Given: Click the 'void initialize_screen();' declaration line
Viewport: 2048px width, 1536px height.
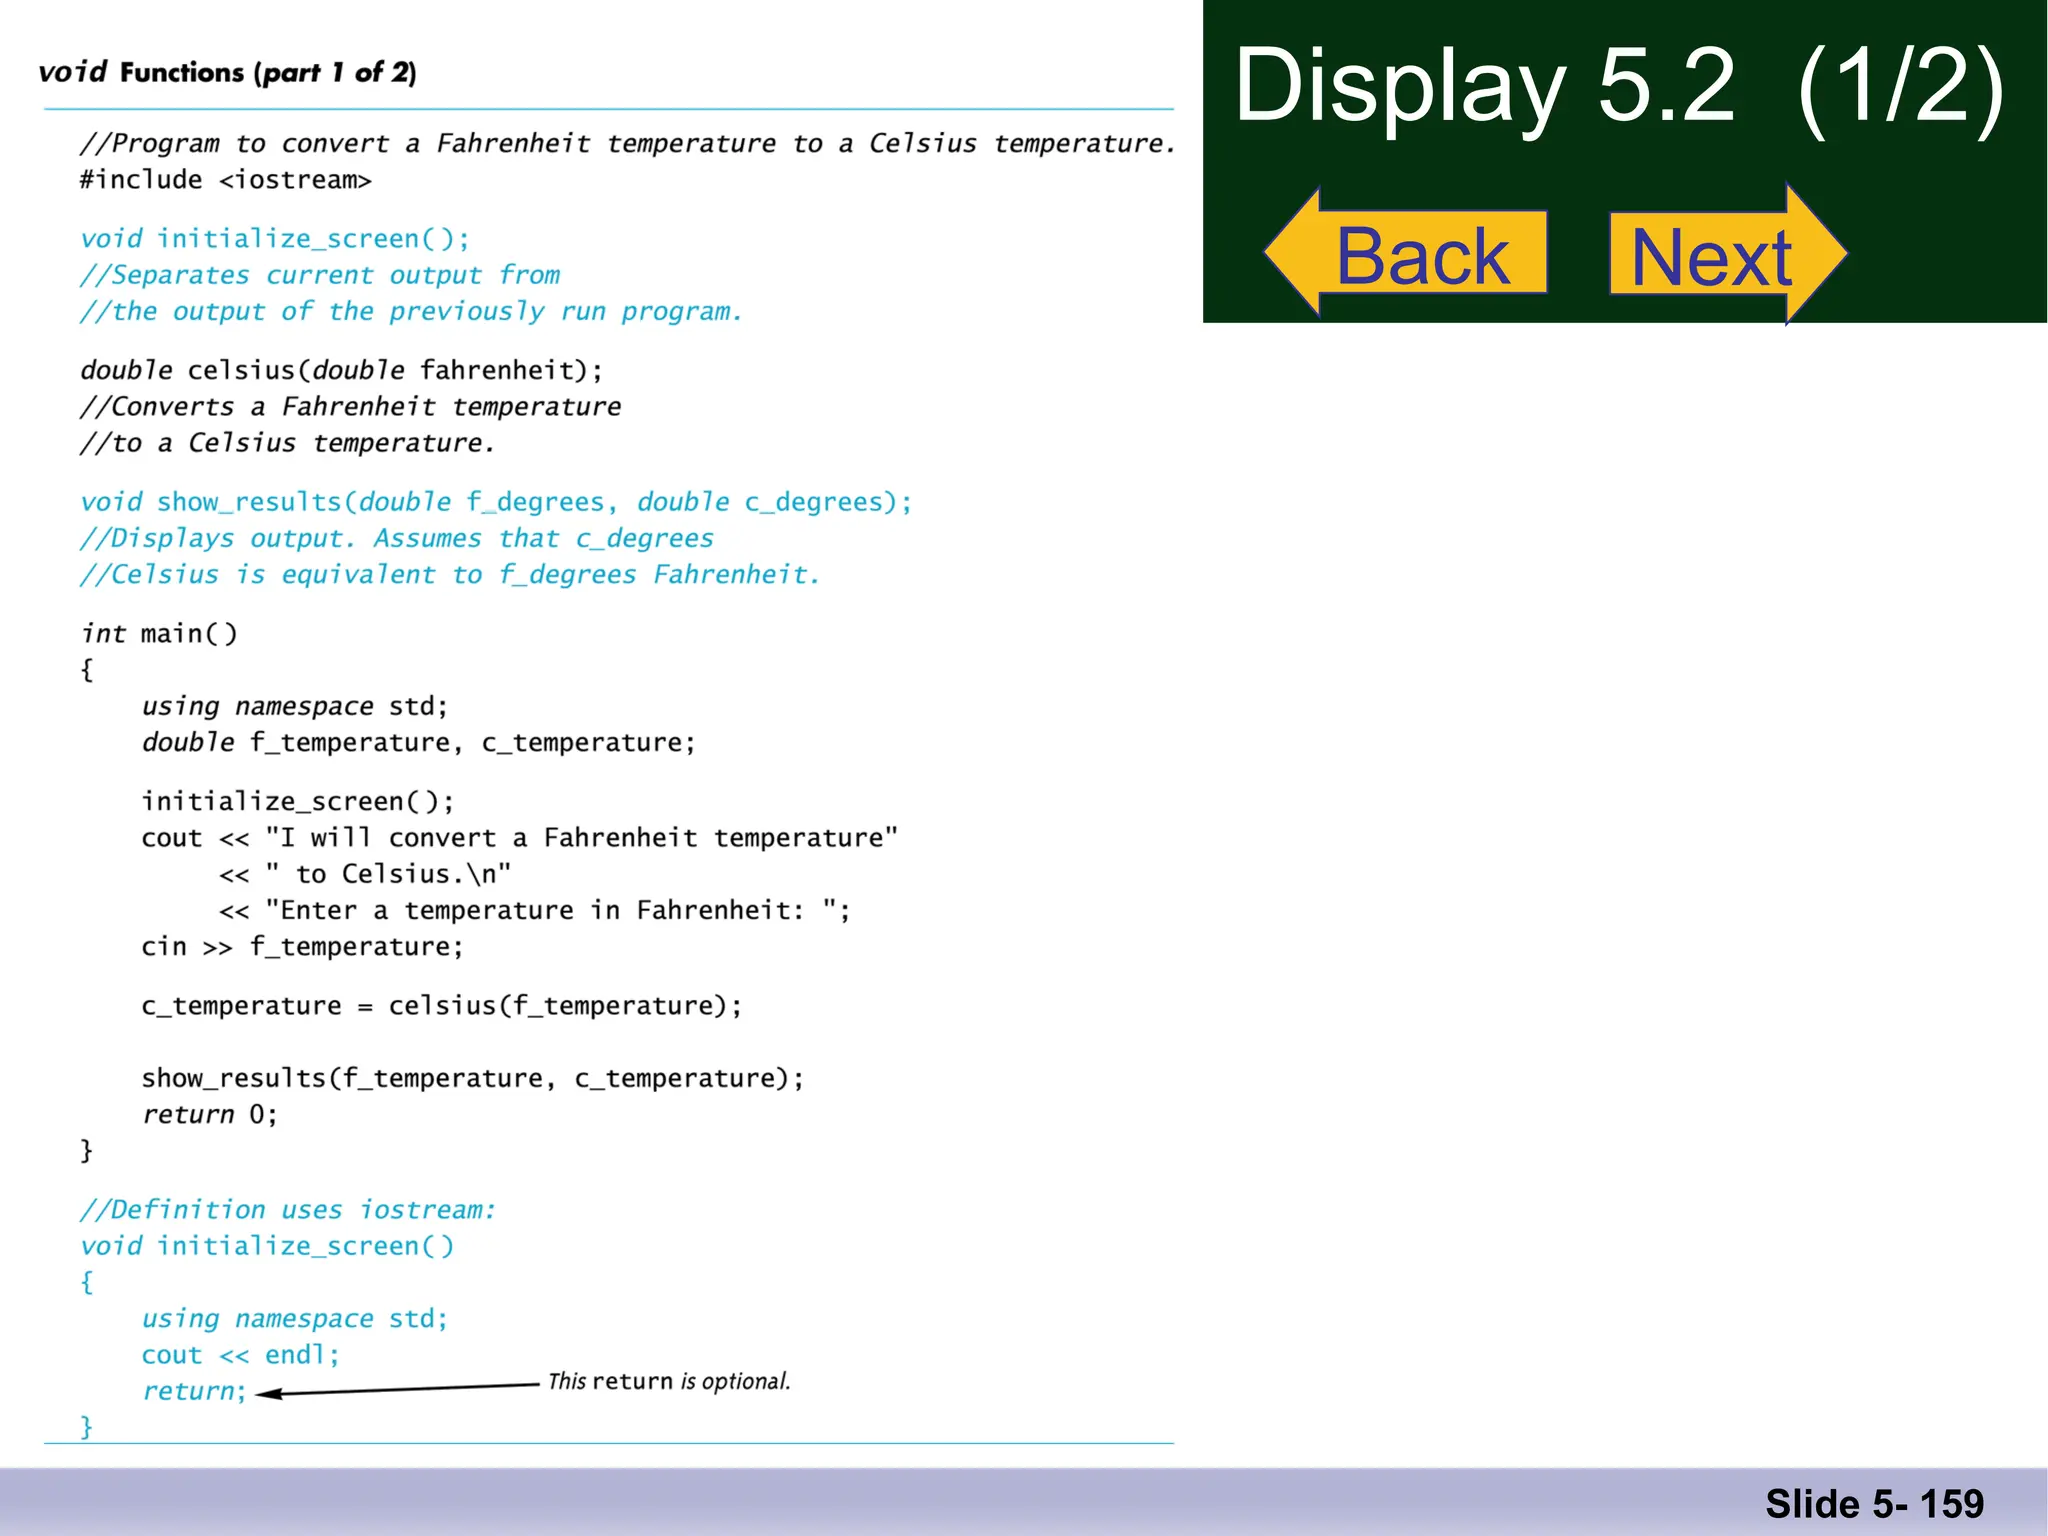Looking at the screenshot, I should (x=275, y=239).
